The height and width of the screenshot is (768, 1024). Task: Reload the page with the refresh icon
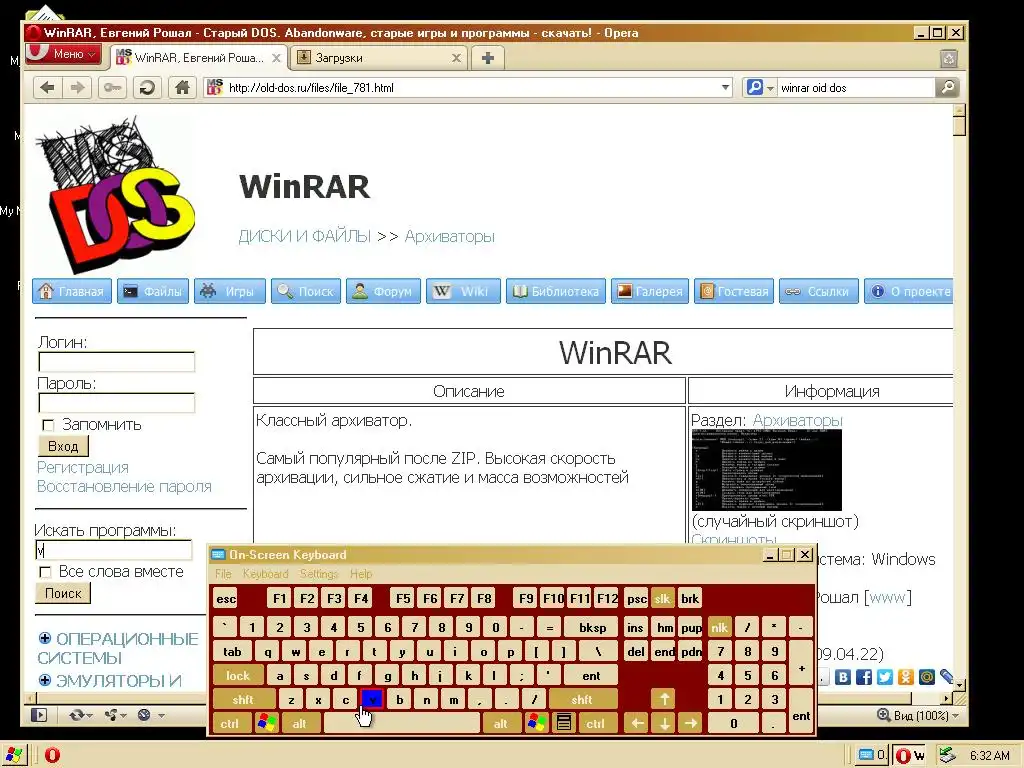[147, 88]
